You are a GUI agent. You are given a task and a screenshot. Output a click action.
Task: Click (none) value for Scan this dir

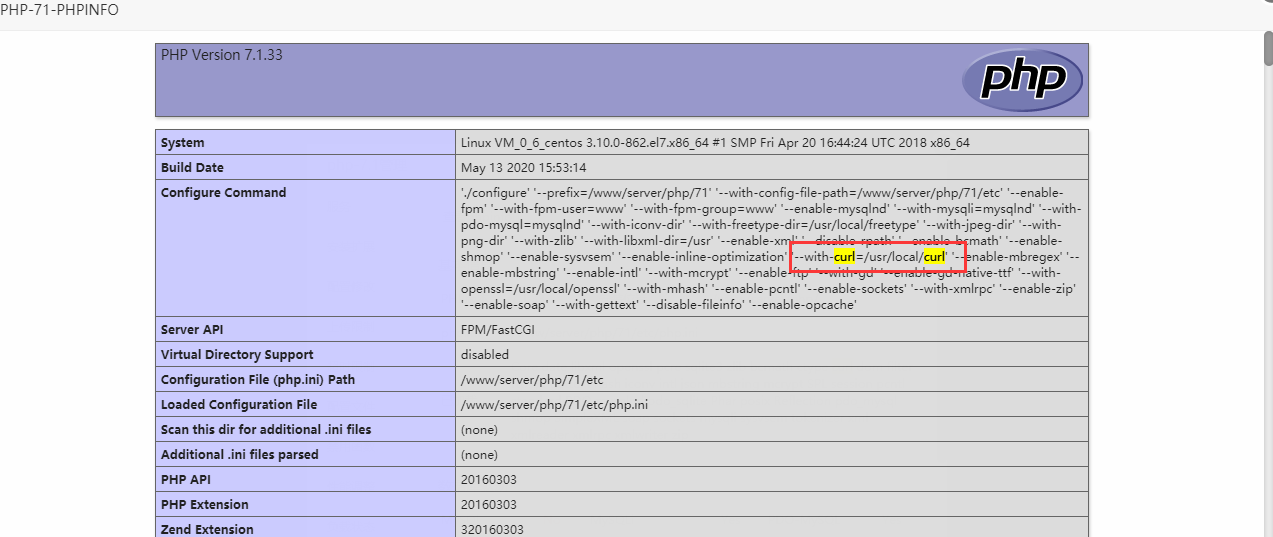479,430
